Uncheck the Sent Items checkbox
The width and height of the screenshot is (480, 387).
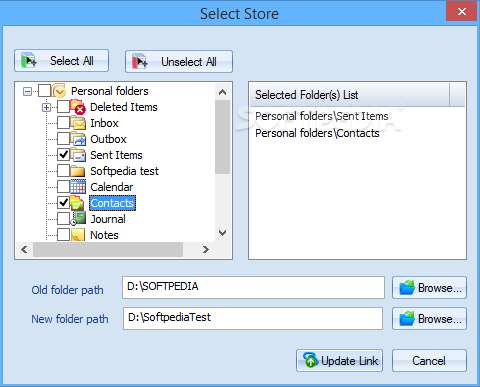(x=63, y=155)
